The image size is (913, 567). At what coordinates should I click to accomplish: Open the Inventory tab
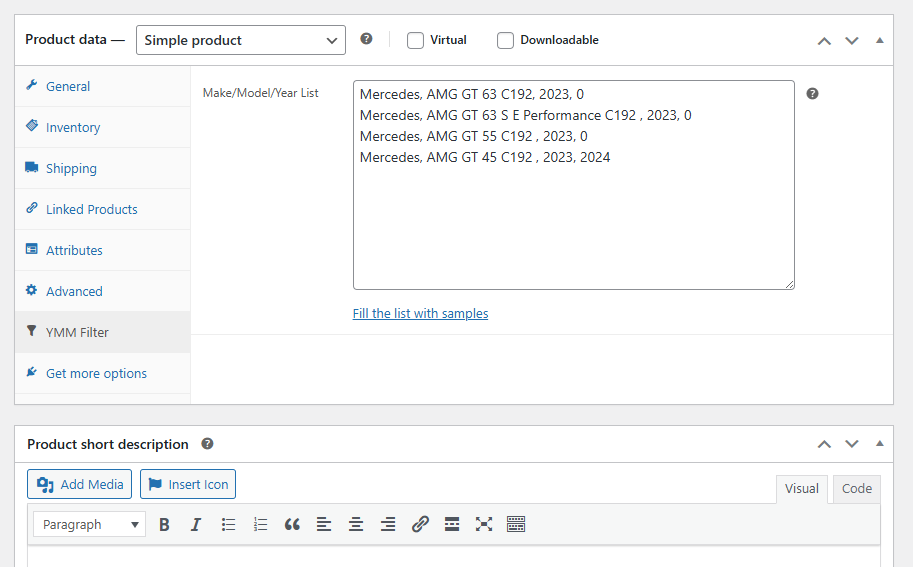point(102,127)
